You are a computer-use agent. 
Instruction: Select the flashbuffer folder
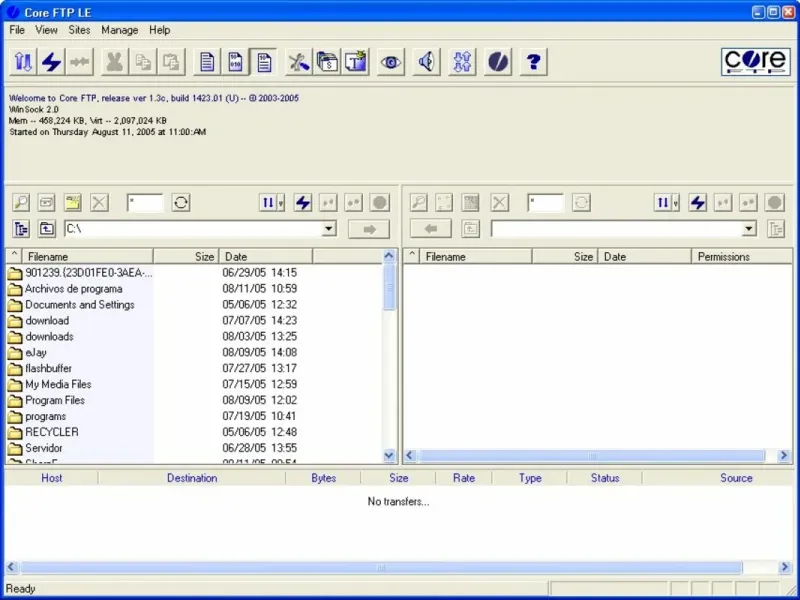48,368
